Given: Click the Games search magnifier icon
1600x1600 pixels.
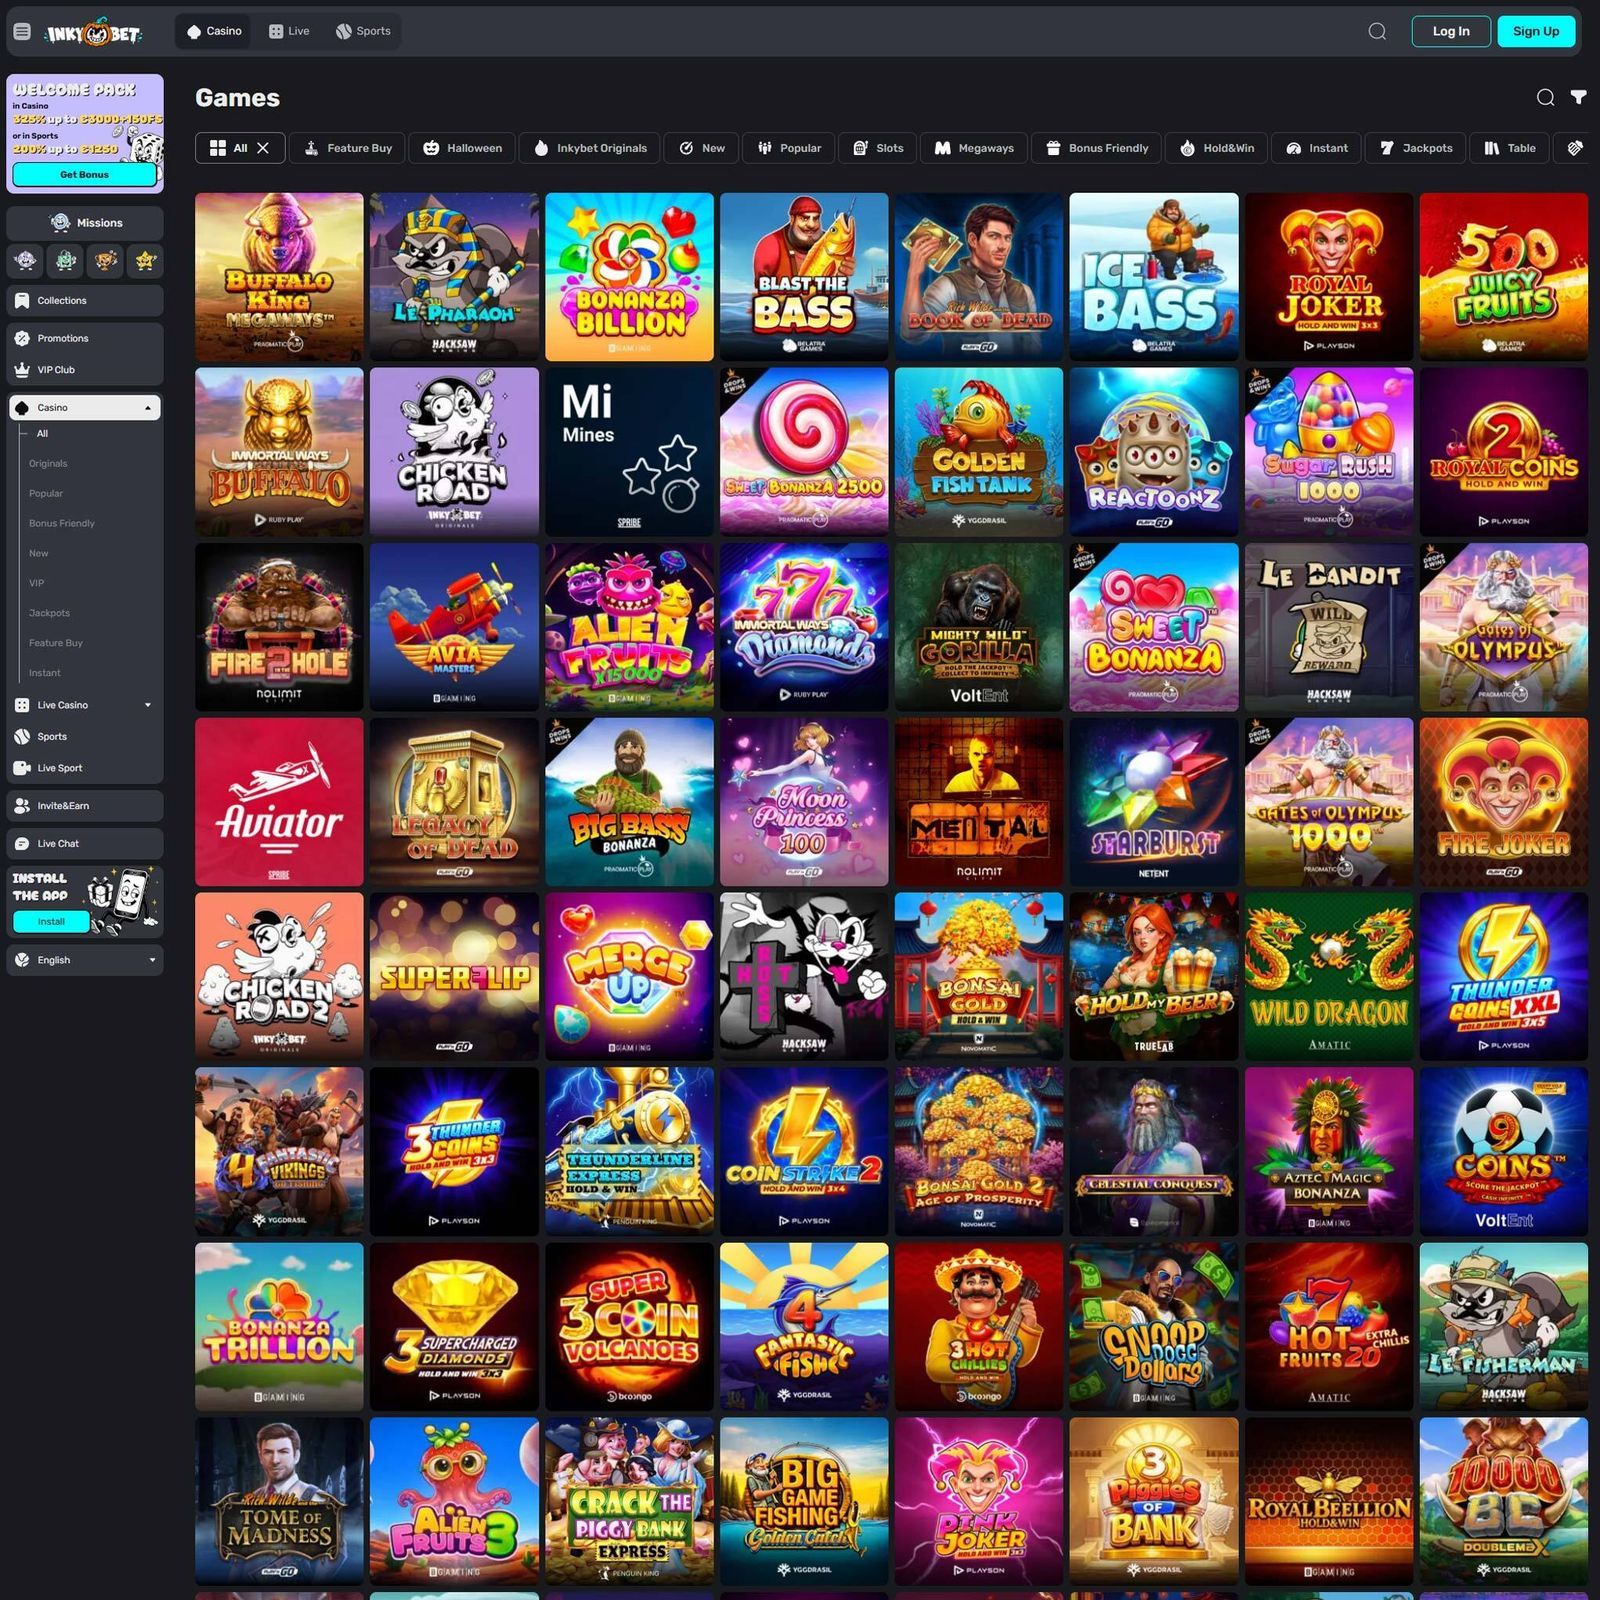Looking at the screenshot, I should pos(1545,97).
